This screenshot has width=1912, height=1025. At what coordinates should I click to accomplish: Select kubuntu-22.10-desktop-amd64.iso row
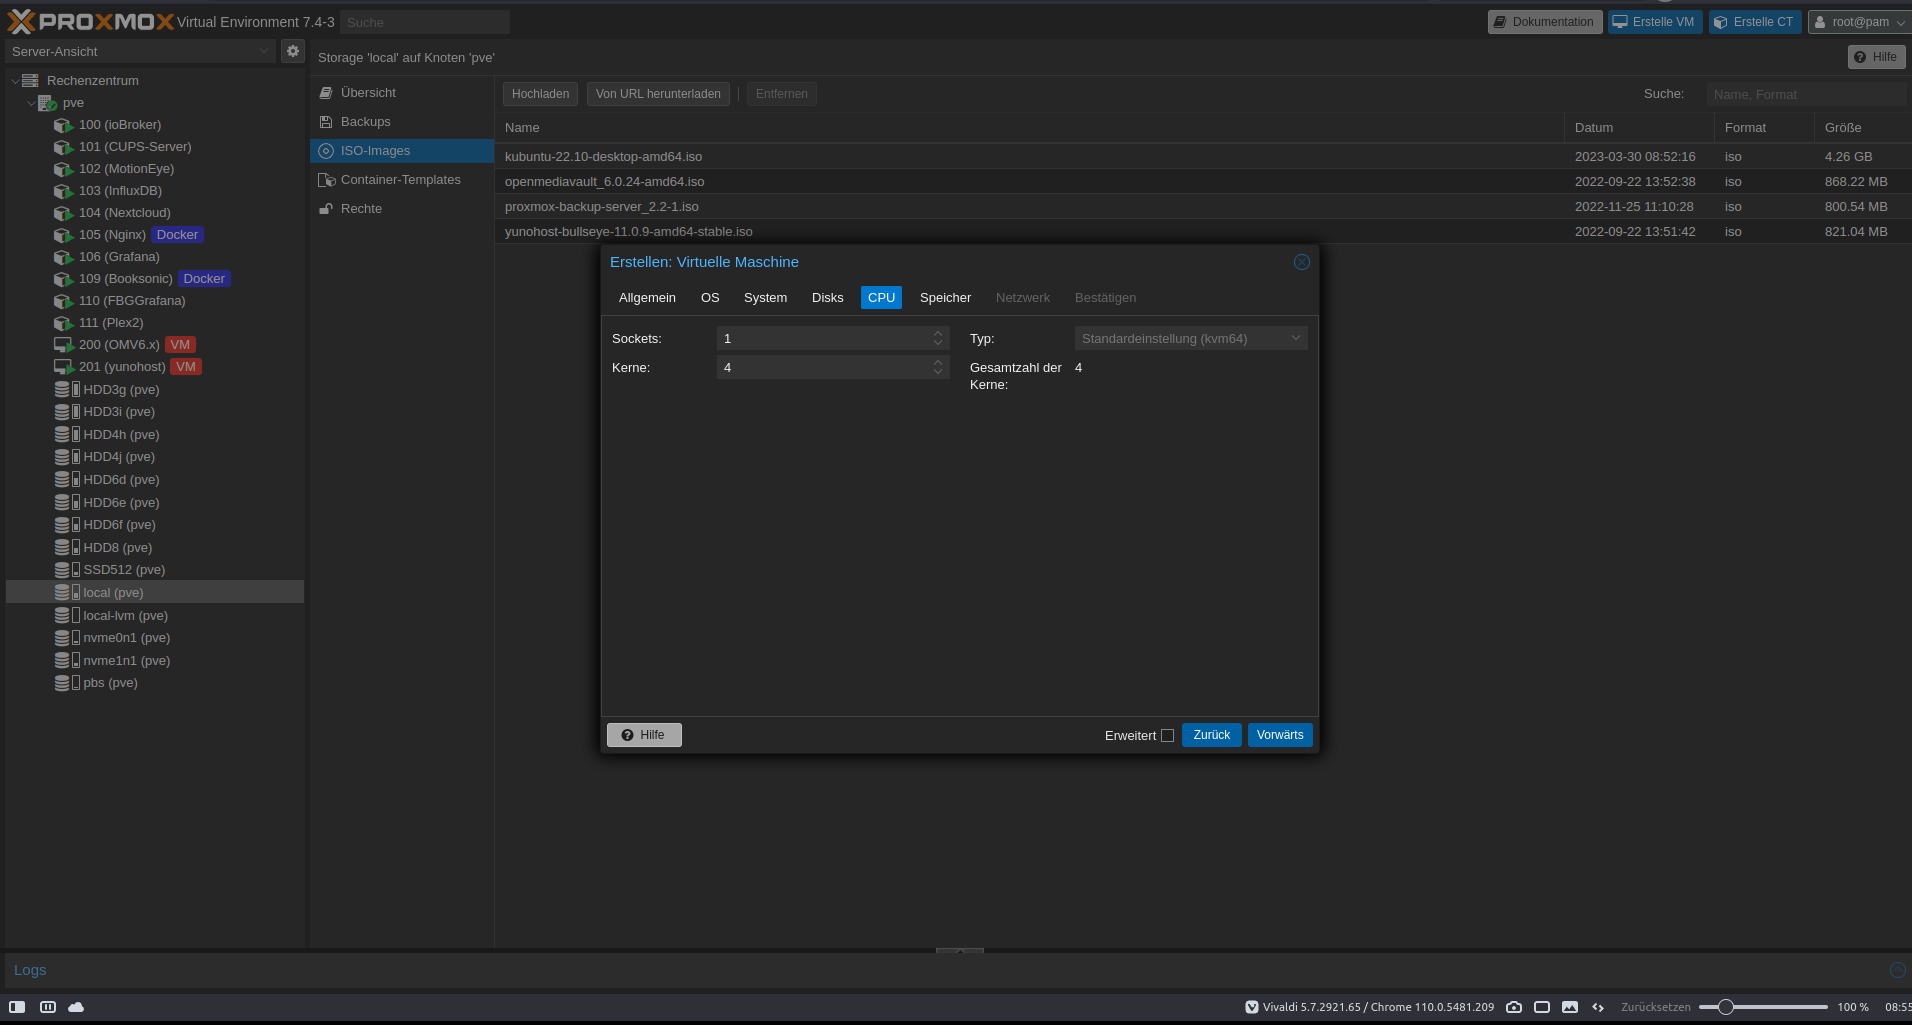[x=1203, y=157]
